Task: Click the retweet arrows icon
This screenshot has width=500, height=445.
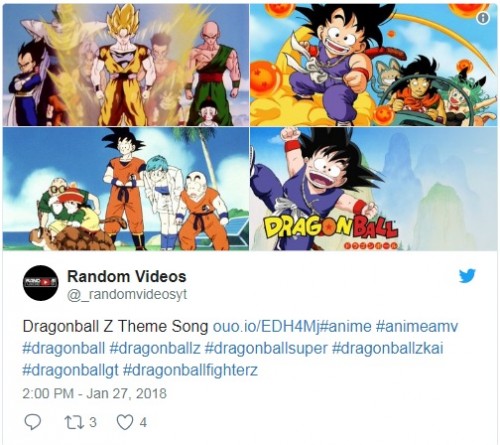Action: 72,422
